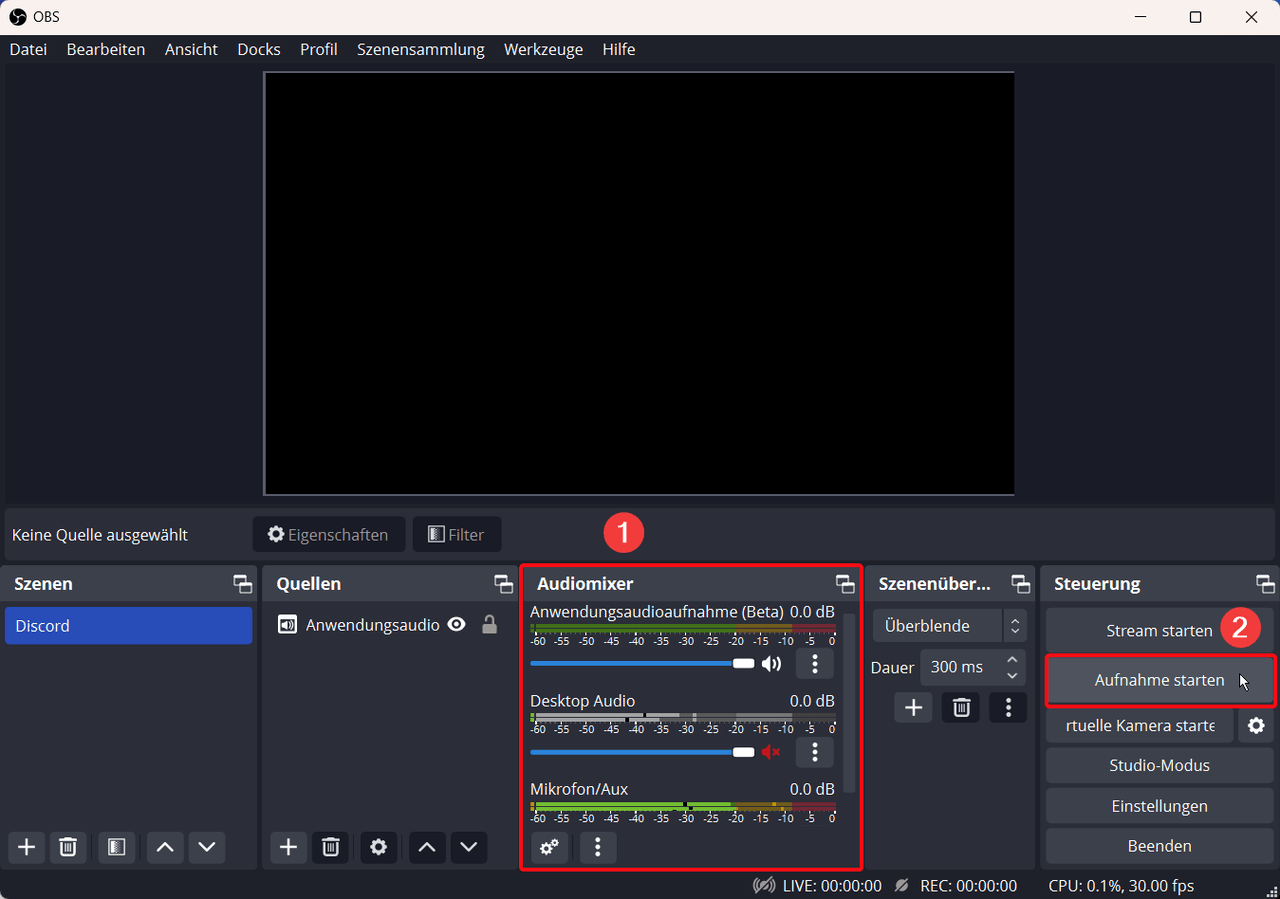Click the Anwendungsaudio source speaker icon
The width and height of the screenshot is (1280, 899).
pos(287,625)
